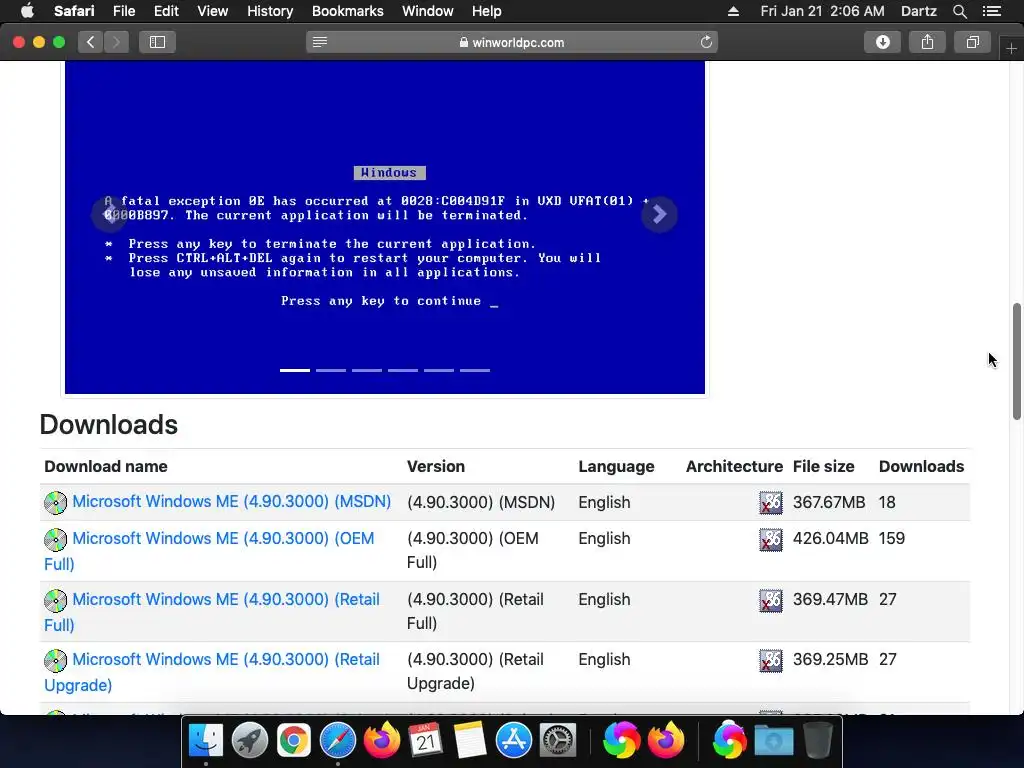1024x768 pixels.
Task: Click the page vertical scrollbar thumb
Action: coord(1017,361)
